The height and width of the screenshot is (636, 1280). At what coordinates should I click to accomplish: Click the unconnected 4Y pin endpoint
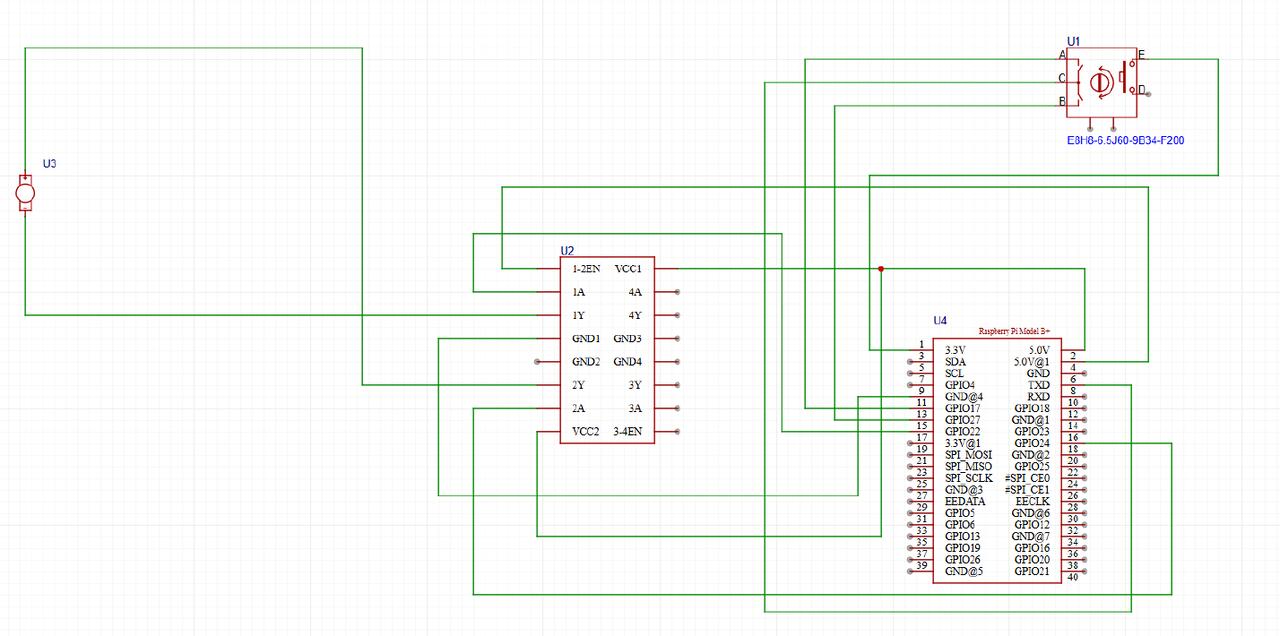tap(678, 315)
